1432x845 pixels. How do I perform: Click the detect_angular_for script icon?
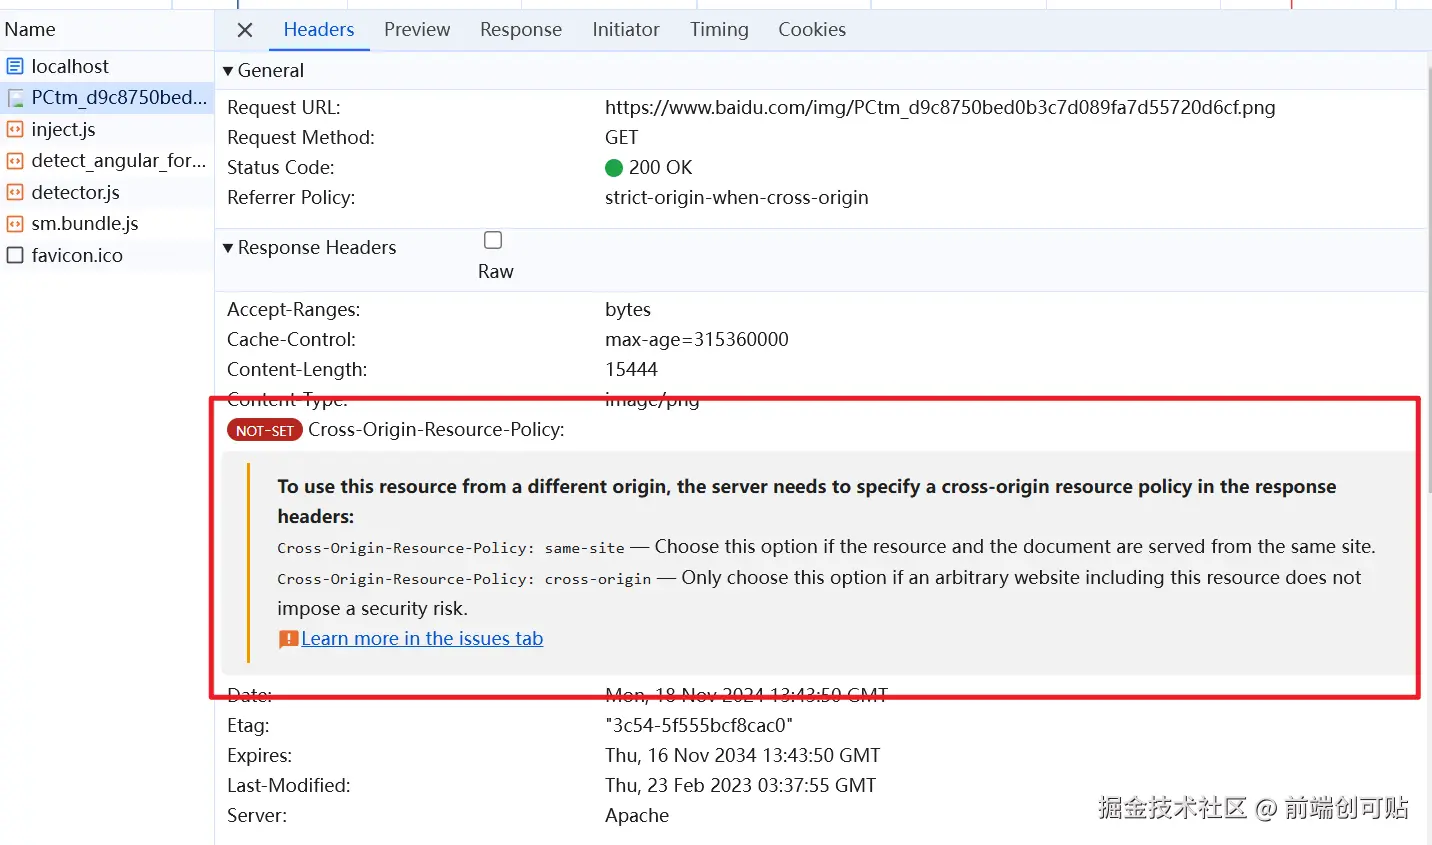click(15, 161)
